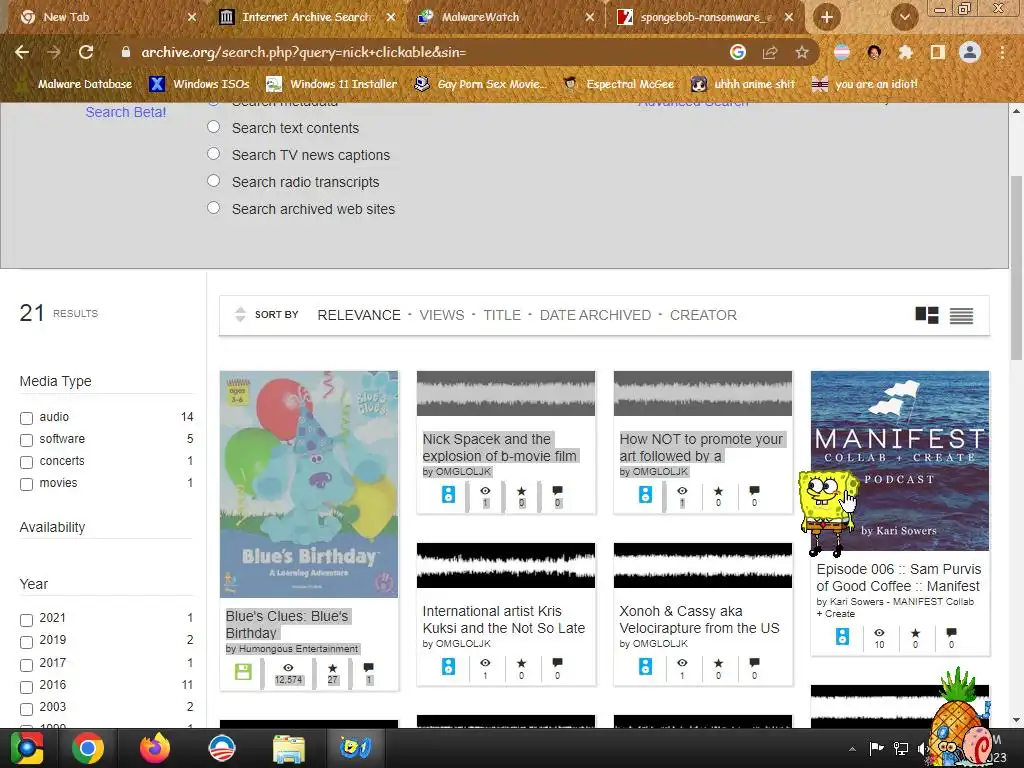This screenshot has height=768, width=1024.
Task: Open the Search Beta! link
Action: [x=125, y=112]
